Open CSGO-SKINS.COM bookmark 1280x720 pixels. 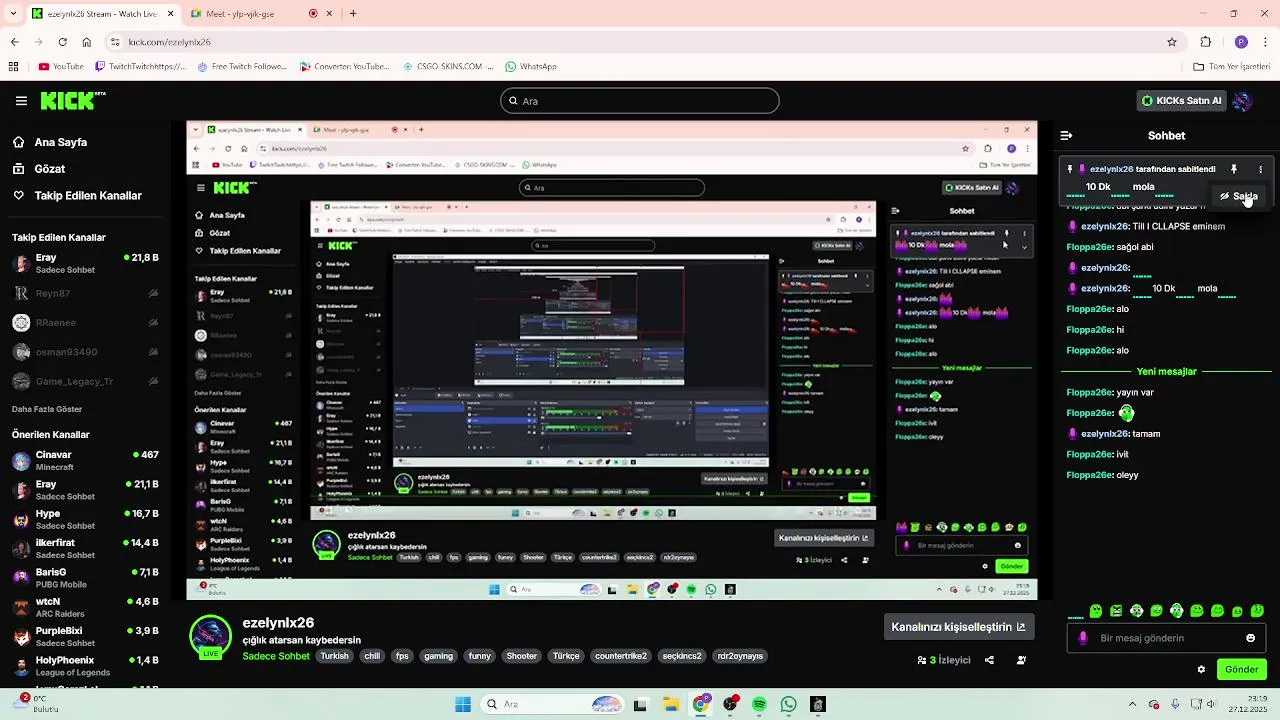coord(447,67)
